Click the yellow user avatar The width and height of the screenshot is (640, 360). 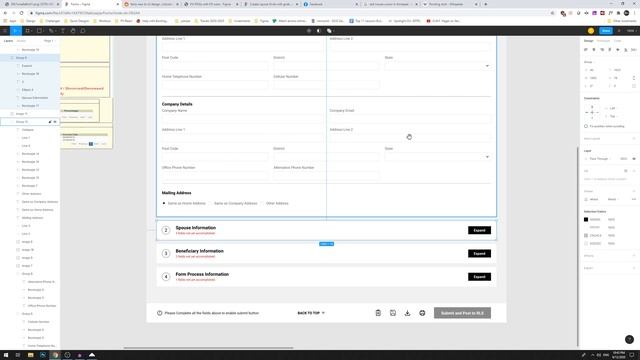(591, 31)
